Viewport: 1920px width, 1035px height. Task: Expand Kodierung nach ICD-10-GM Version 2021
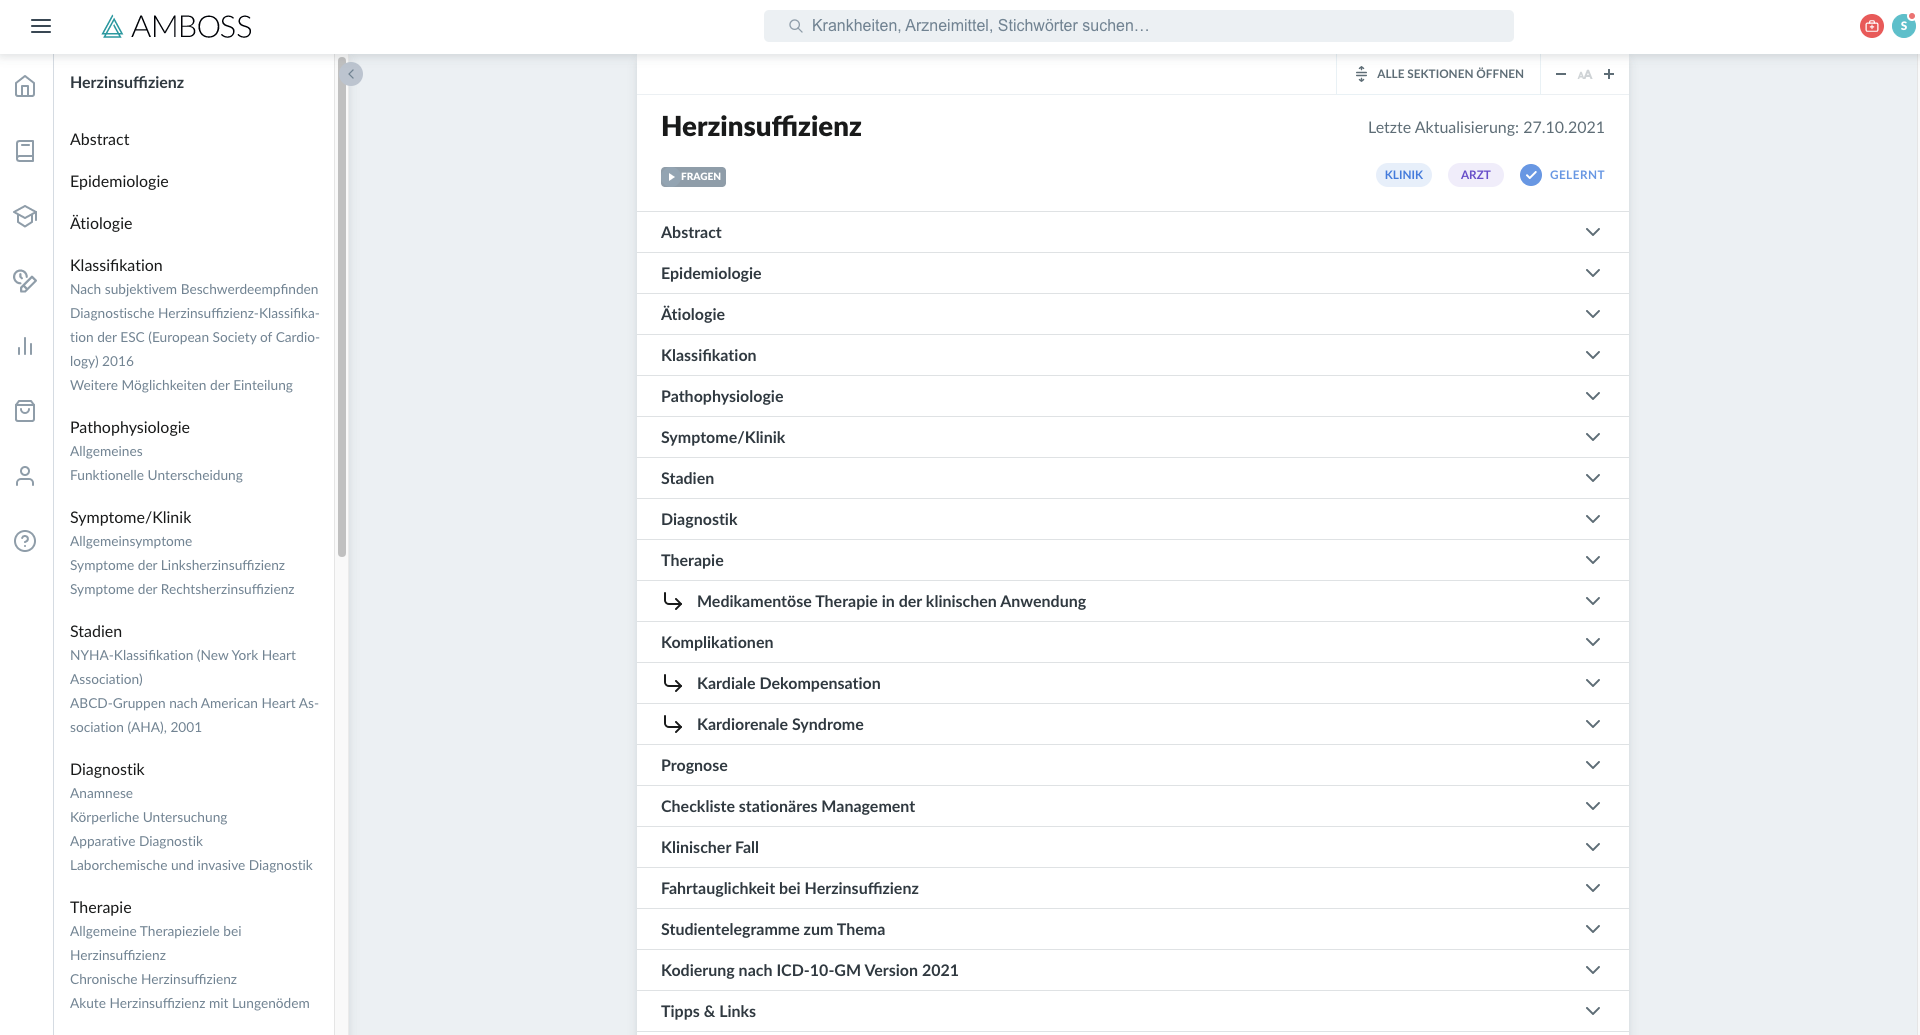coord(1133,970)
